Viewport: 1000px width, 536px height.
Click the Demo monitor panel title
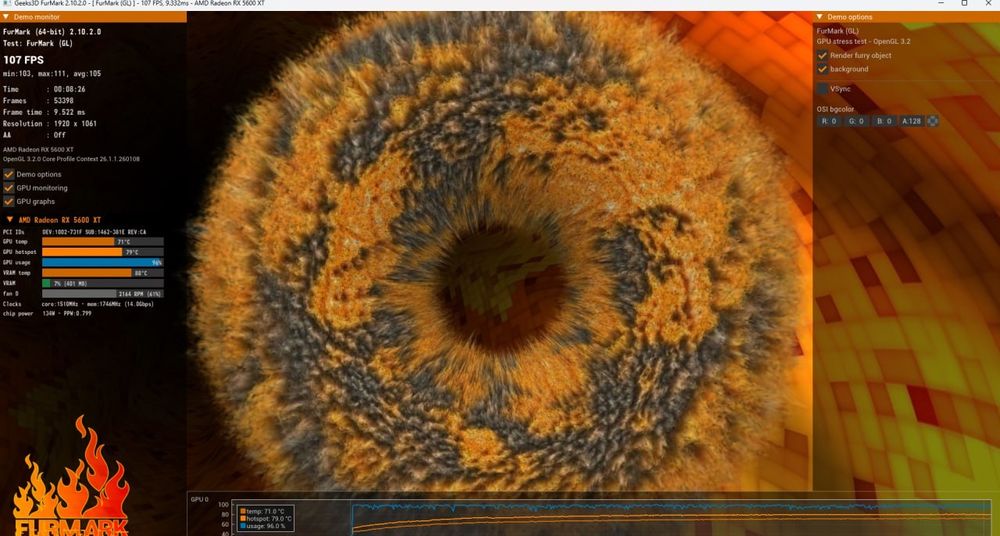37,17
